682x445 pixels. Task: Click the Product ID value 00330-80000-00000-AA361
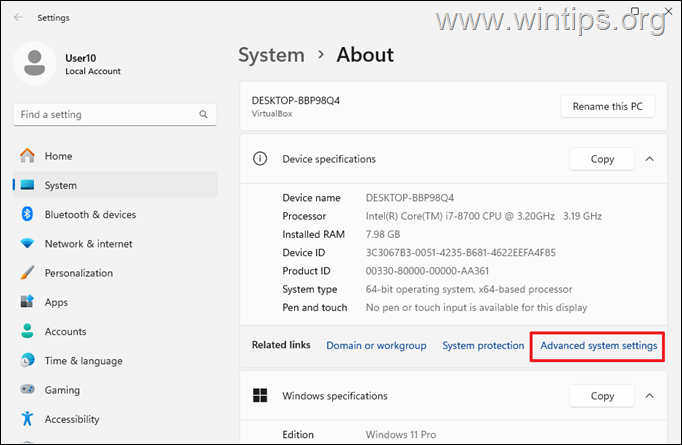click(427, 271)
